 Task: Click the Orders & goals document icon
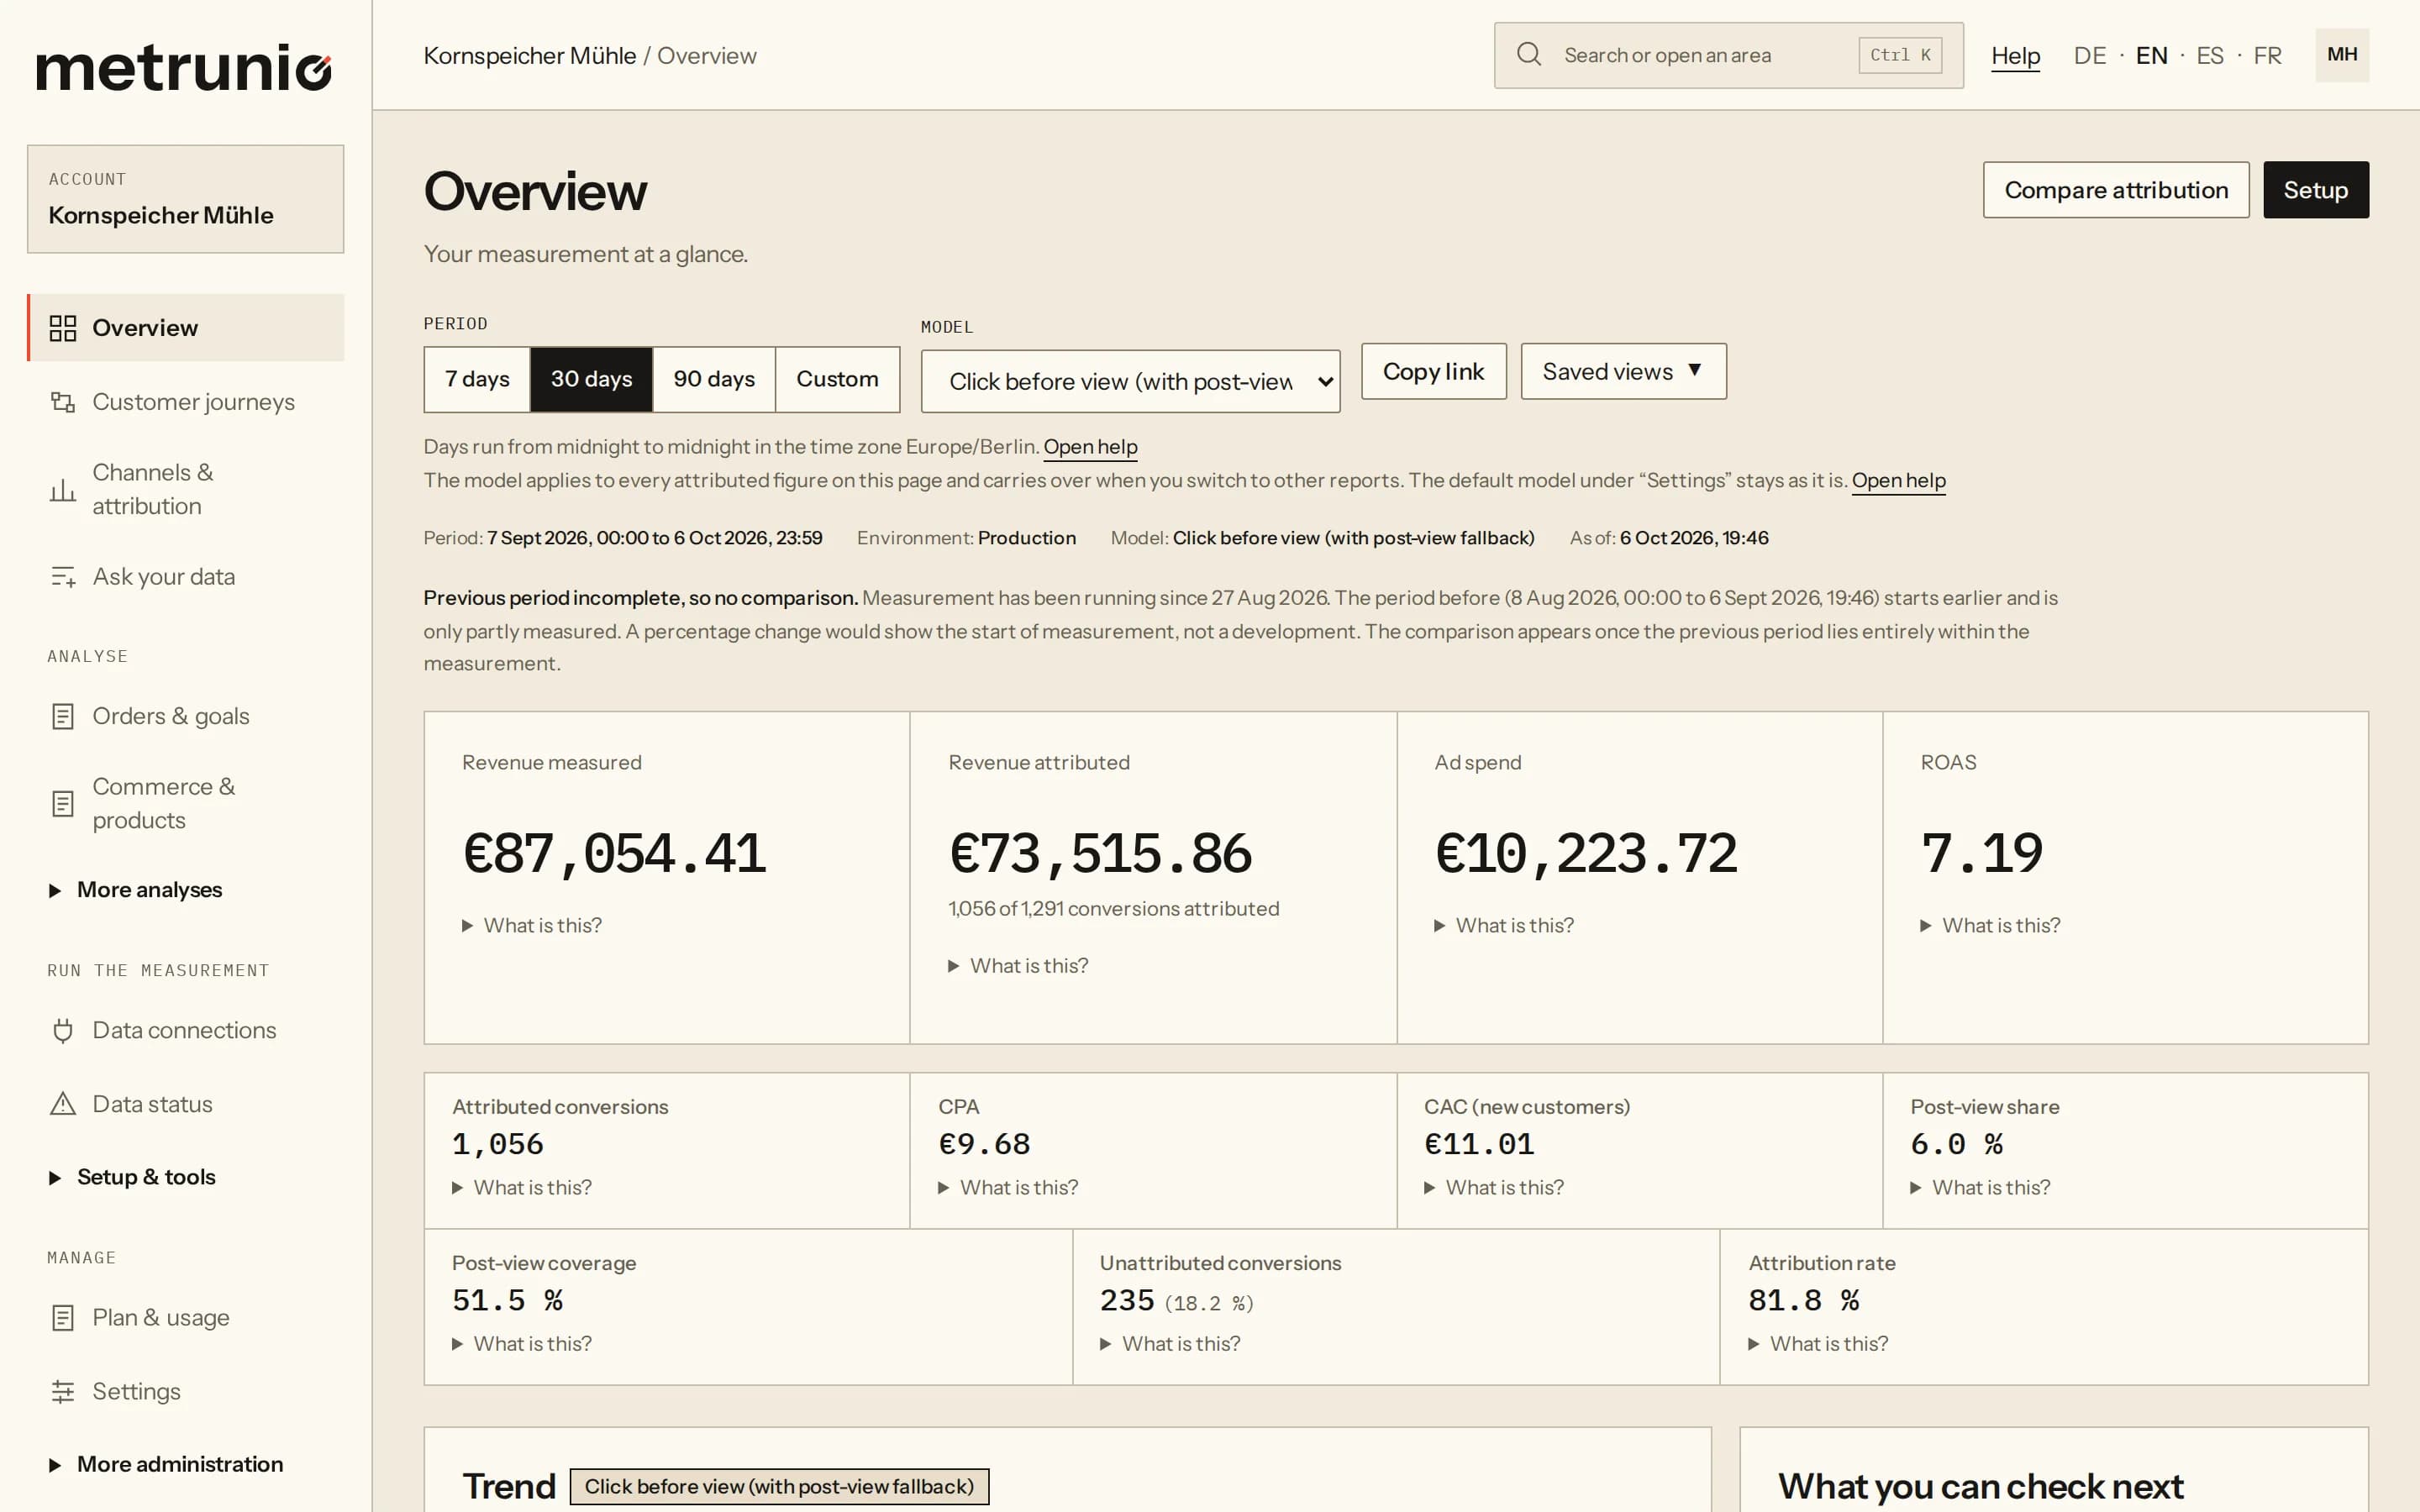(x=63, y=716)
